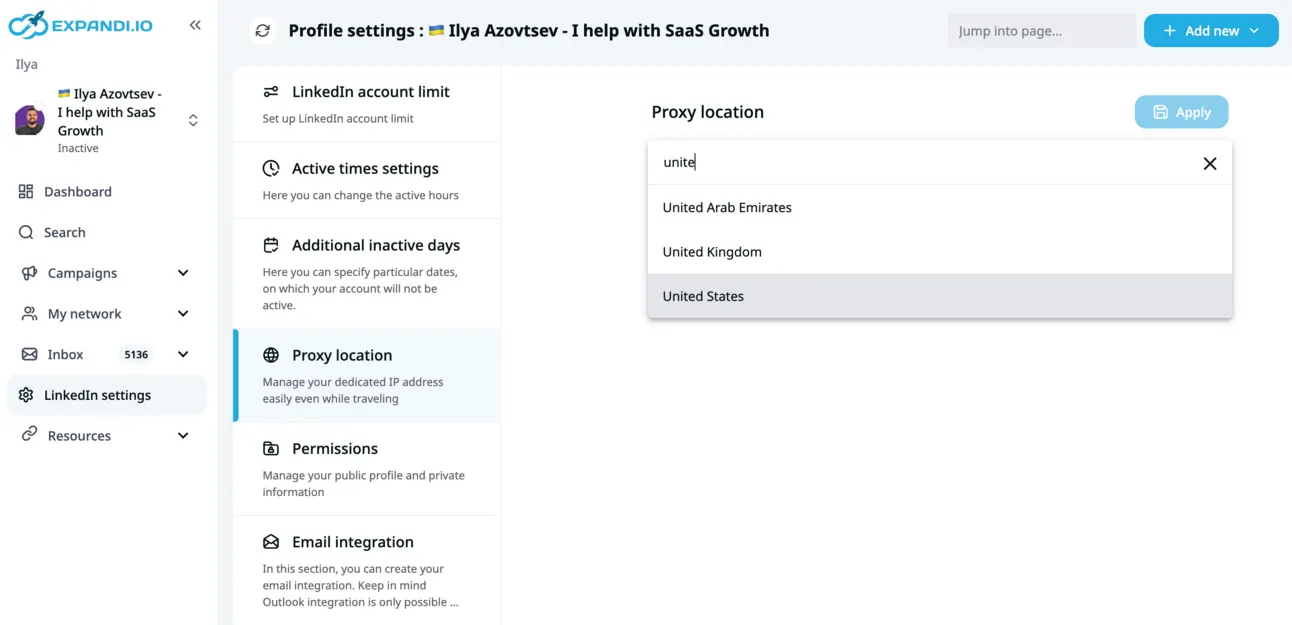Image resolution: width=1292 pixels, height=625 pixels.
Task: Open Campaigns menu label
Action: coord(82,273)
